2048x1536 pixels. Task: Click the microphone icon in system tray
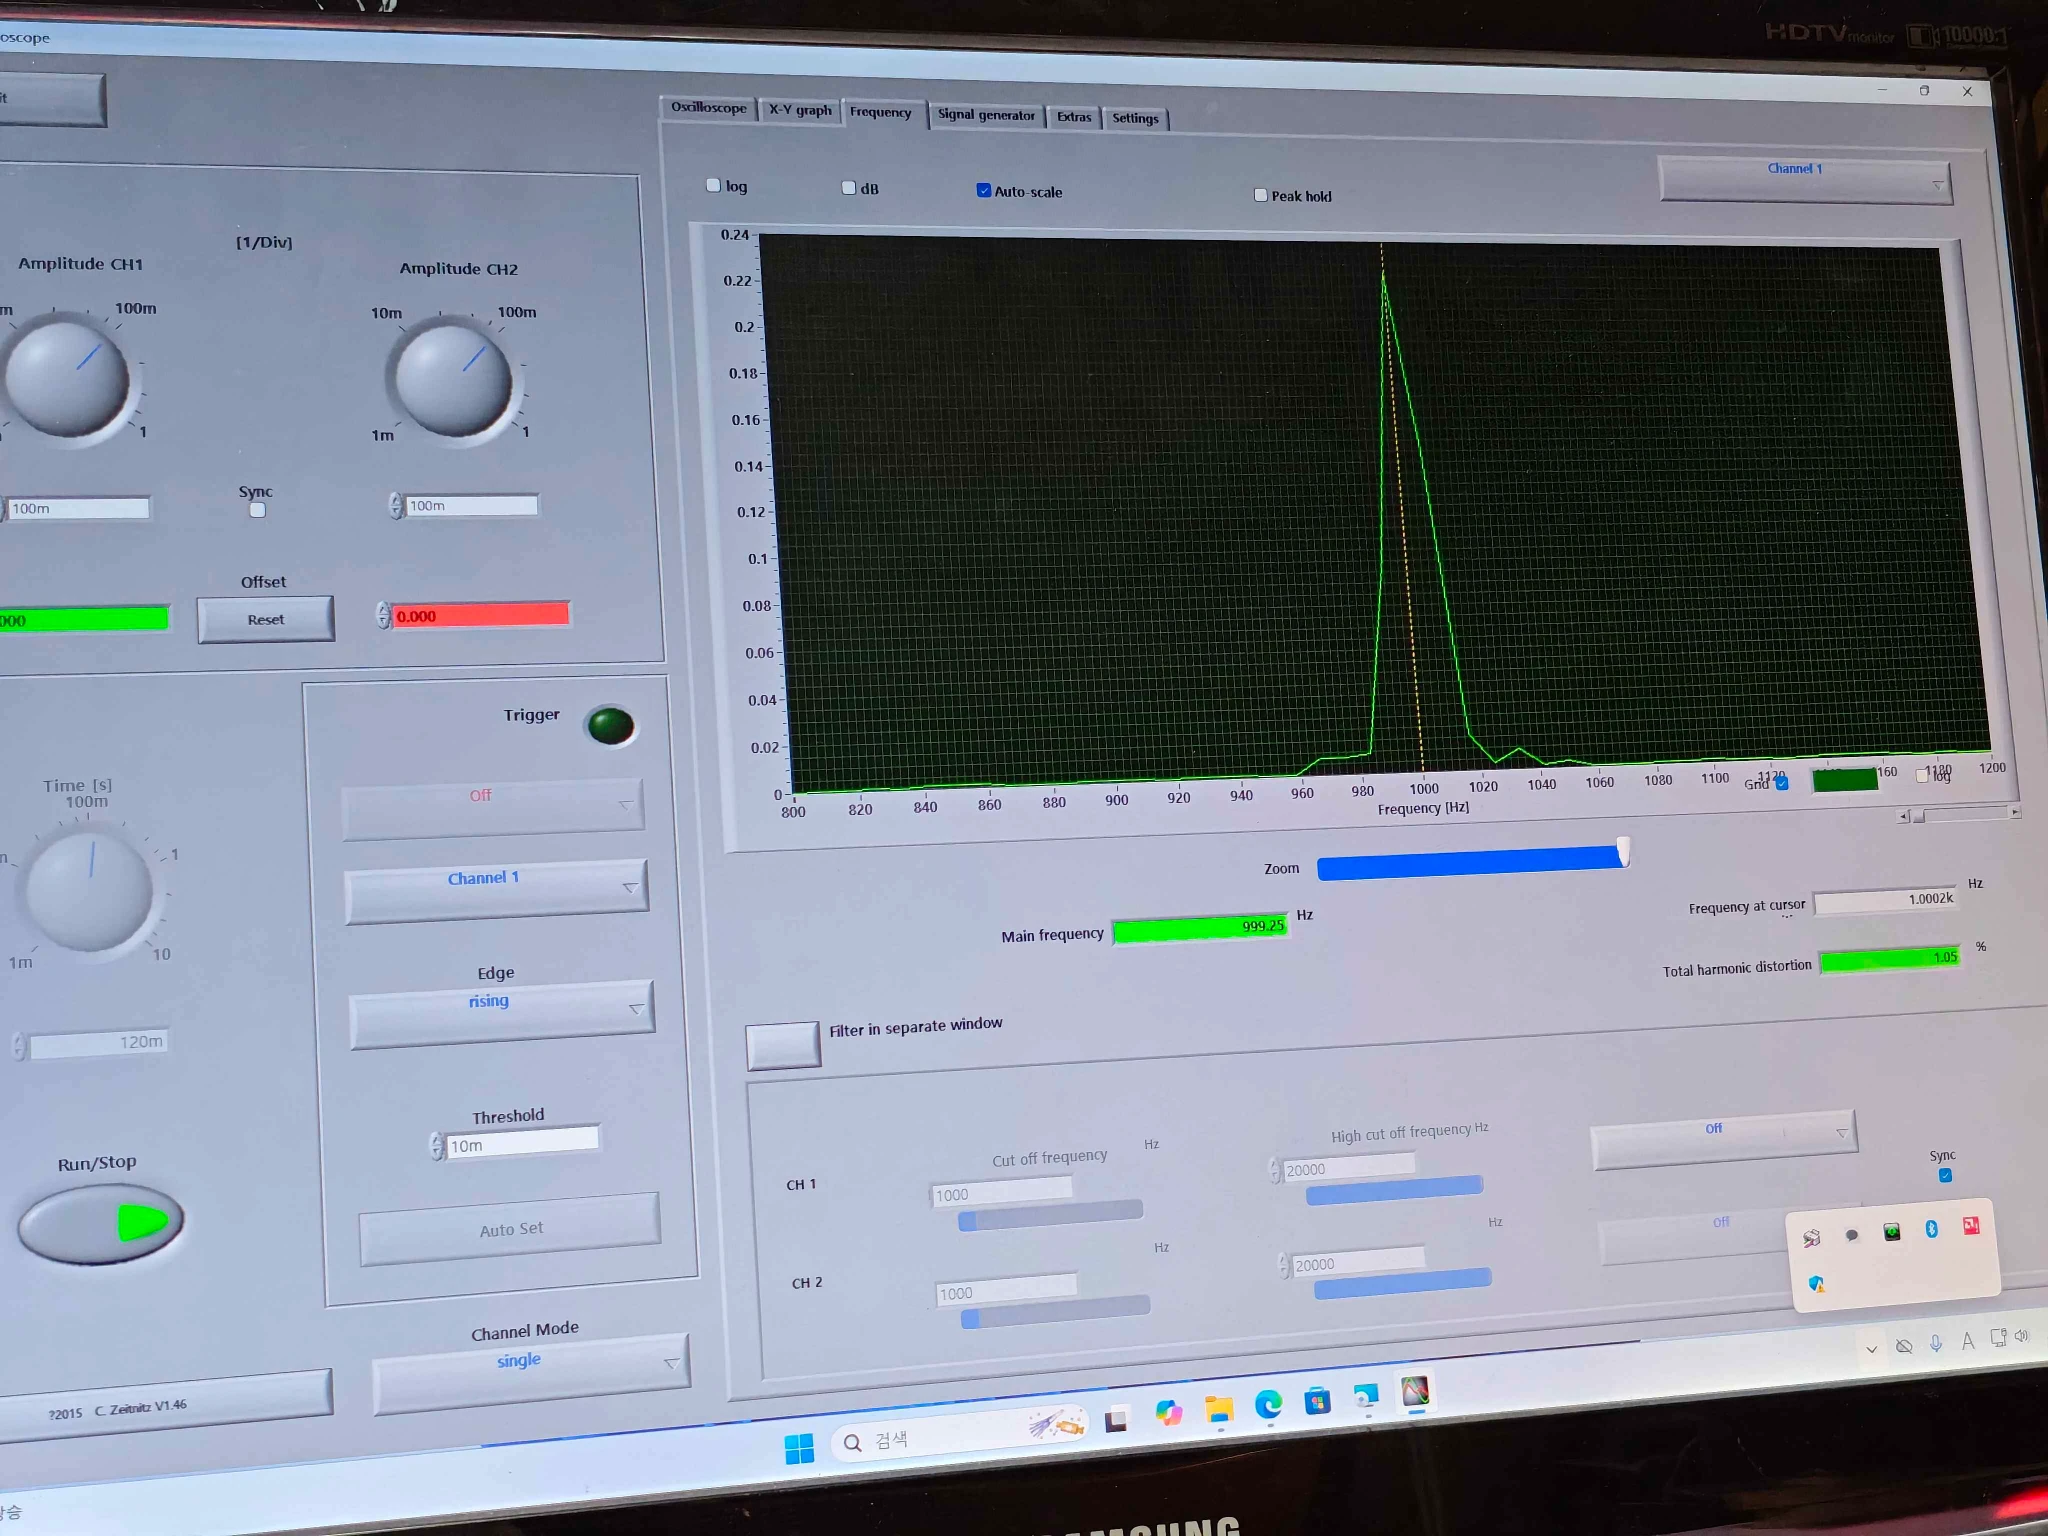pyautogui.click(x=1936, y=1344)
